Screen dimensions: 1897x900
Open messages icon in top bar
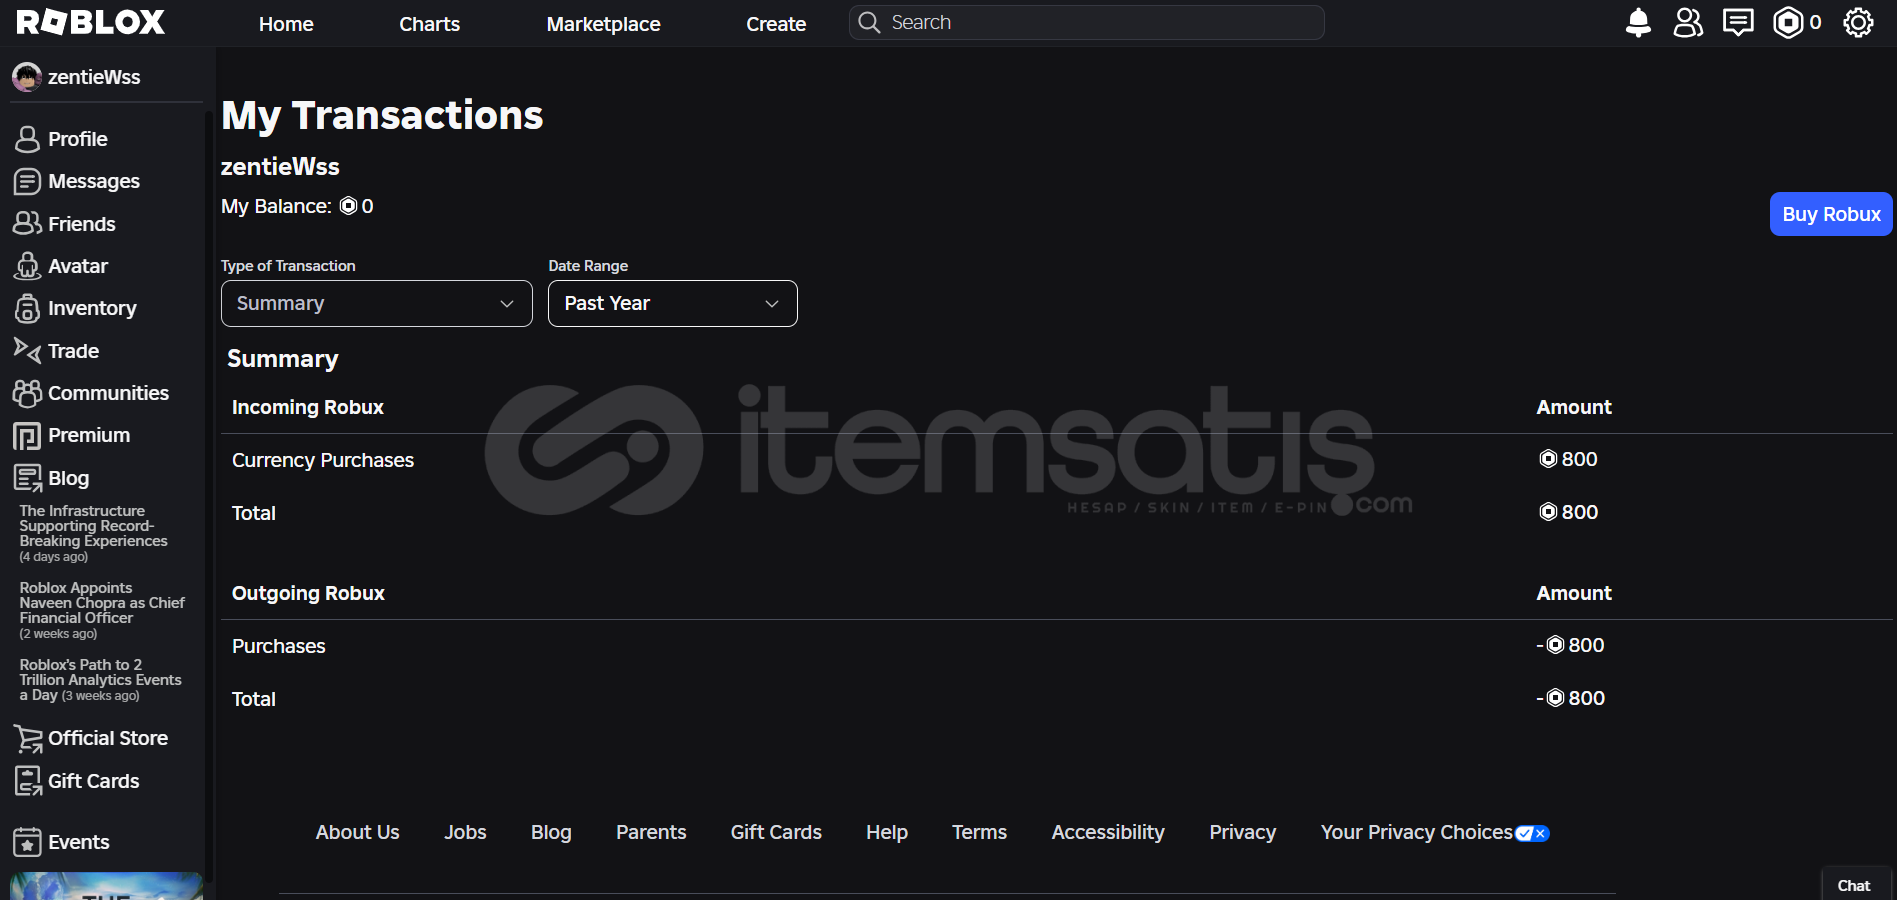click(x=1738, y=22)
